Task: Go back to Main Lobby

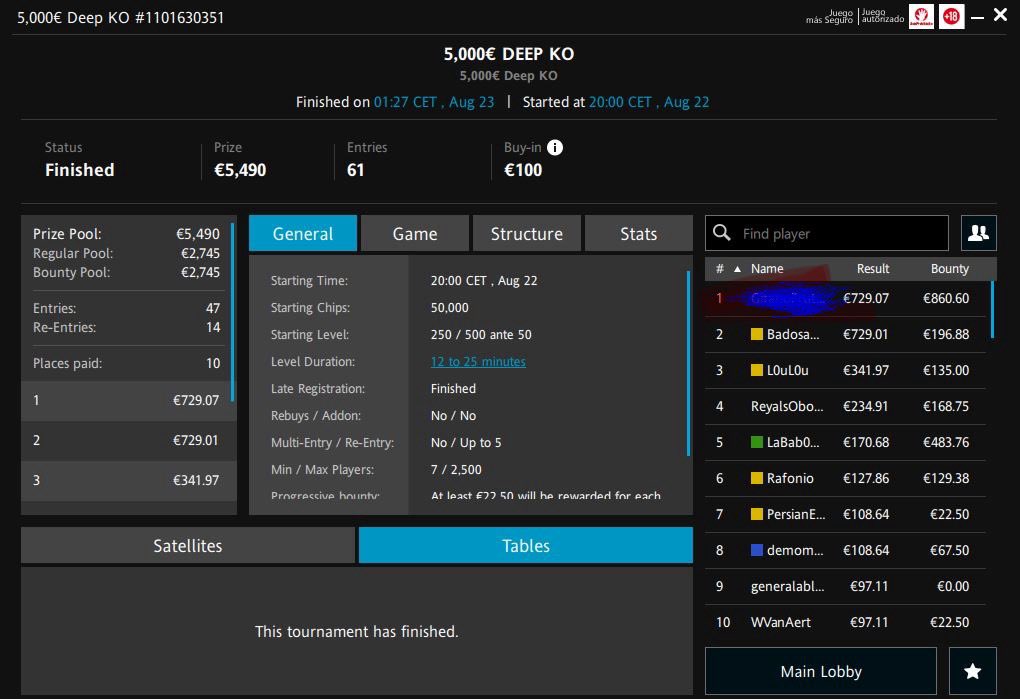Action: coord(821,671)
